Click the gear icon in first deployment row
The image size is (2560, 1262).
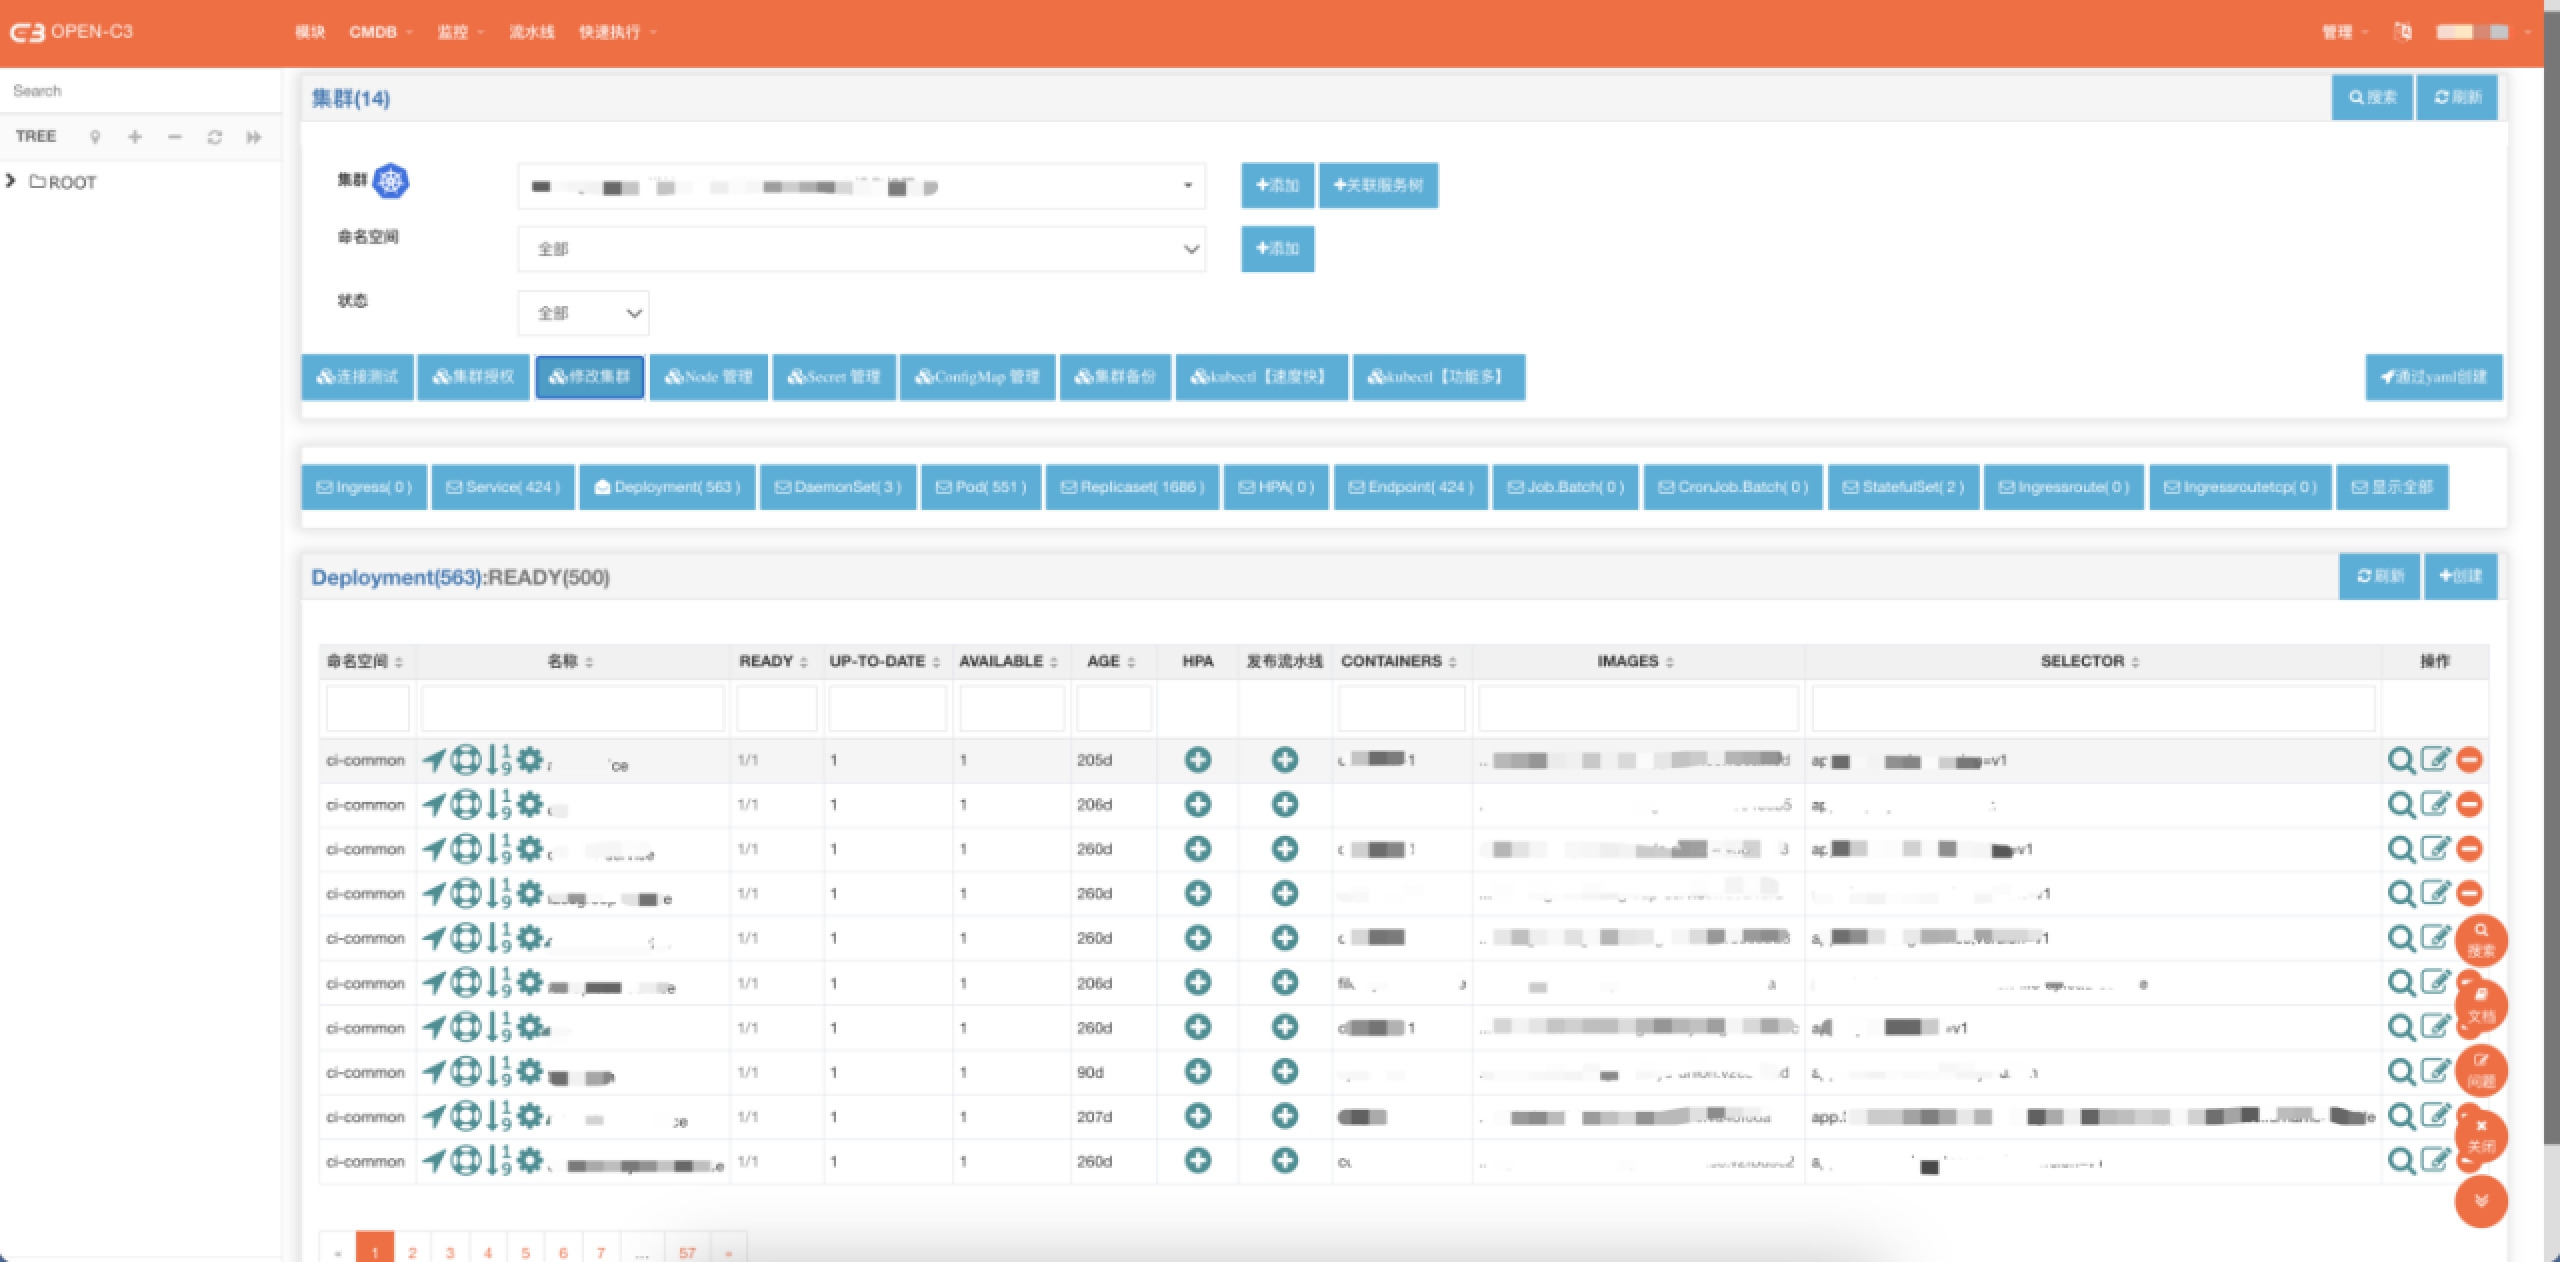tap(530, 760)
